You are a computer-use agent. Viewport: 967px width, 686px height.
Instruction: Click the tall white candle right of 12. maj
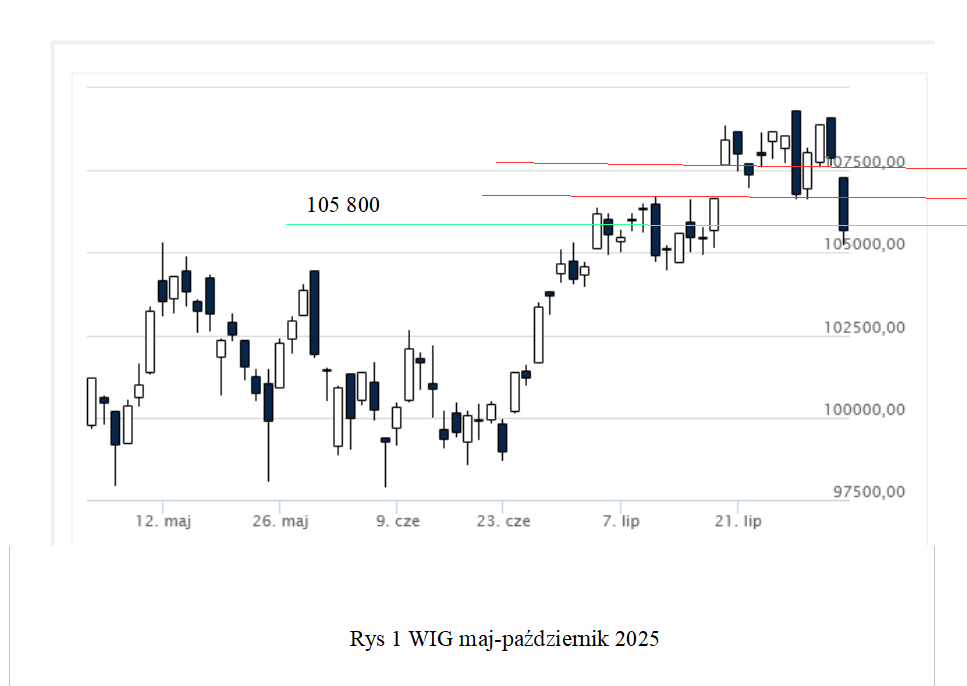[x=150, y=341]
